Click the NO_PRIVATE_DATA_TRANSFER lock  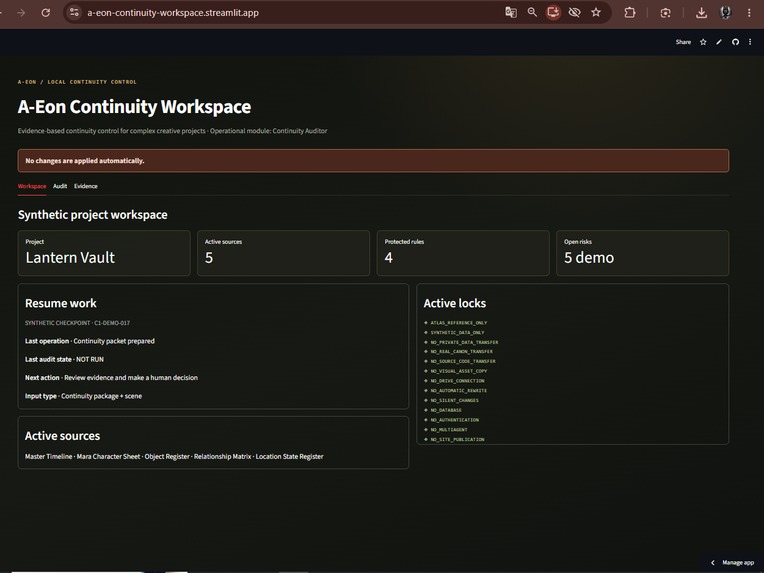(464, 342)
